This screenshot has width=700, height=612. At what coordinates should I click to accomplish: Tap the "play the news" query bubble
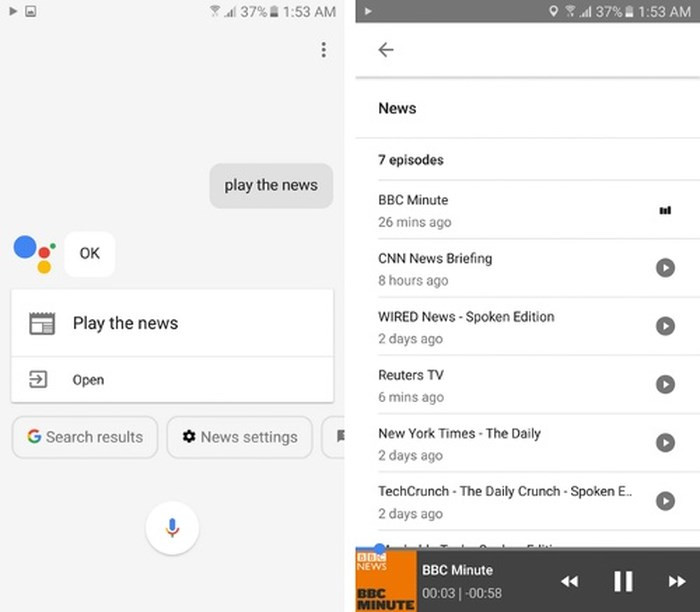[x=271, y=185]
